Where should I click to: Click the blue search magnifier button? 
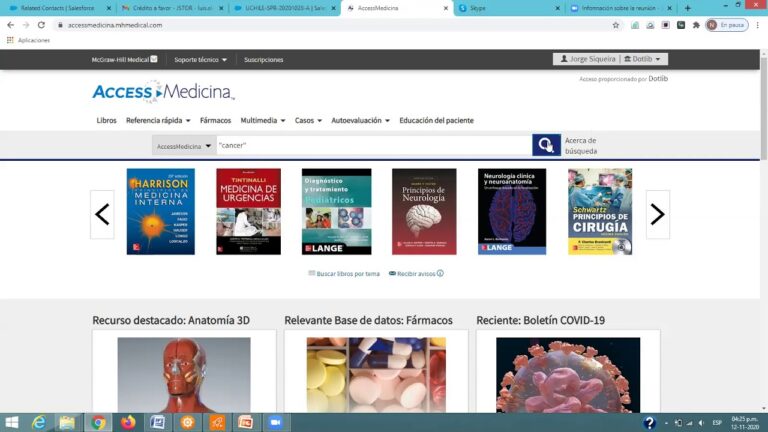point(546,145)
